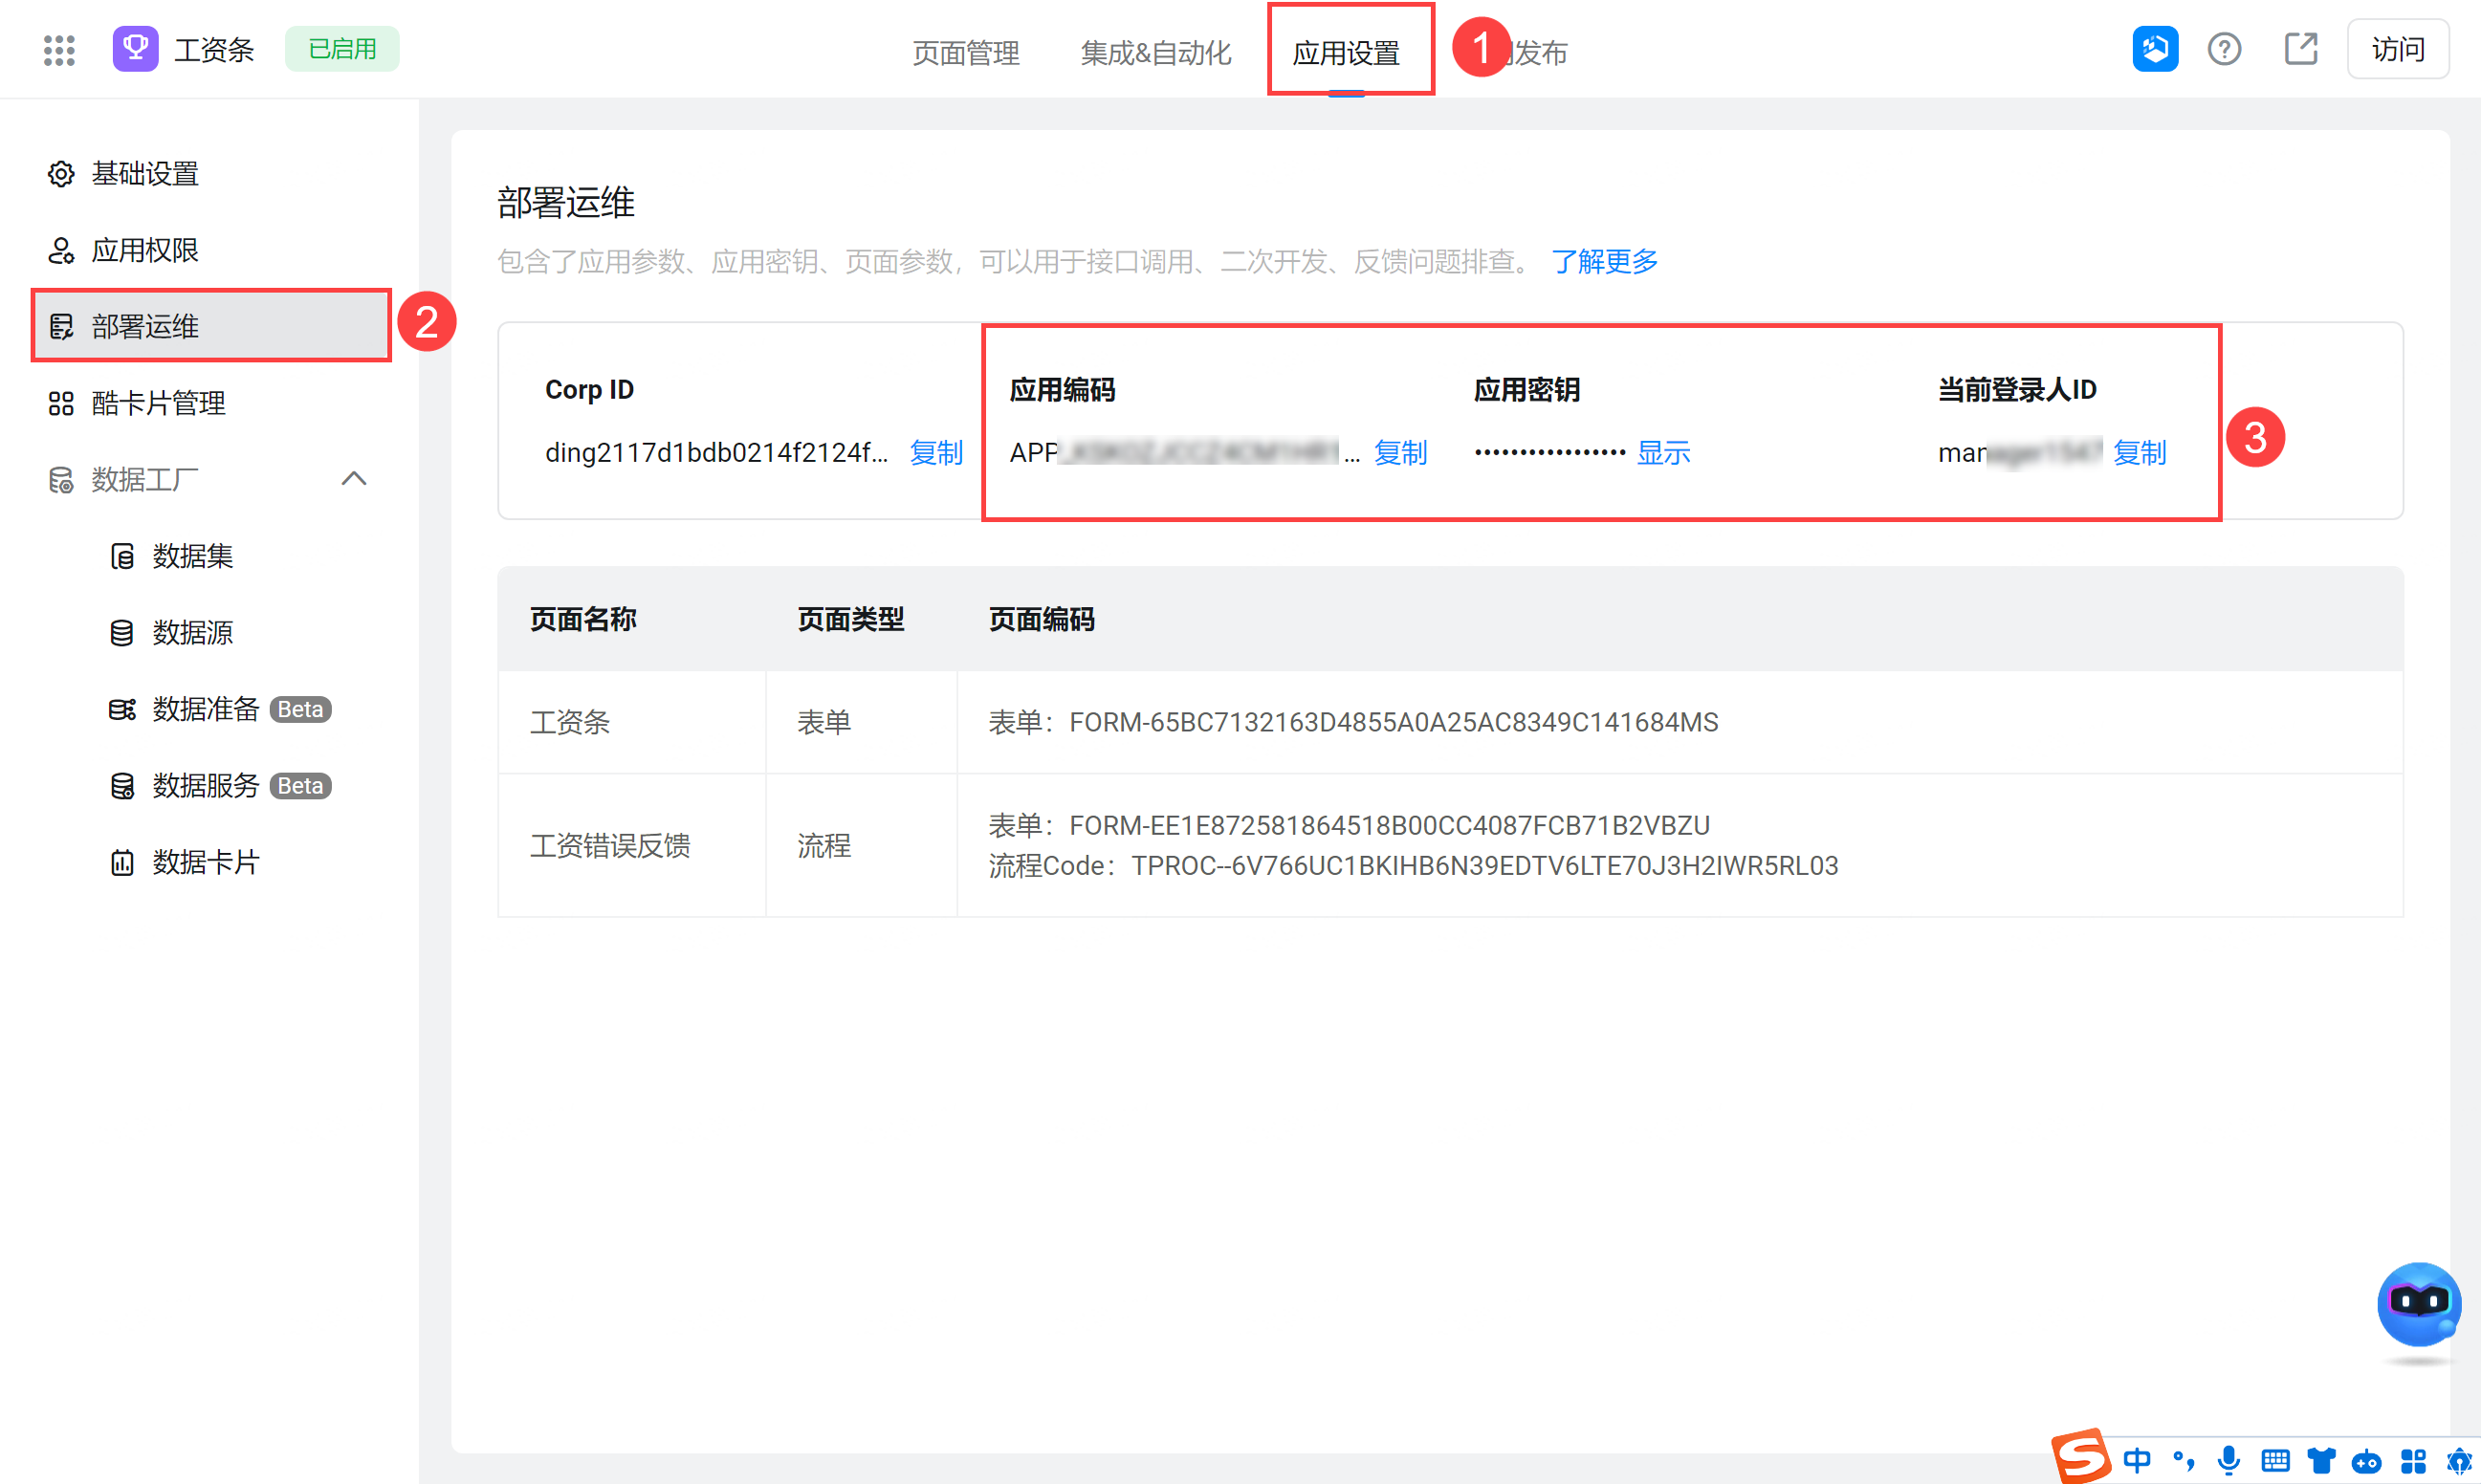Switch to 集成&自动化 tab
This screenshot has height=1484, width=2481.
1155,52
